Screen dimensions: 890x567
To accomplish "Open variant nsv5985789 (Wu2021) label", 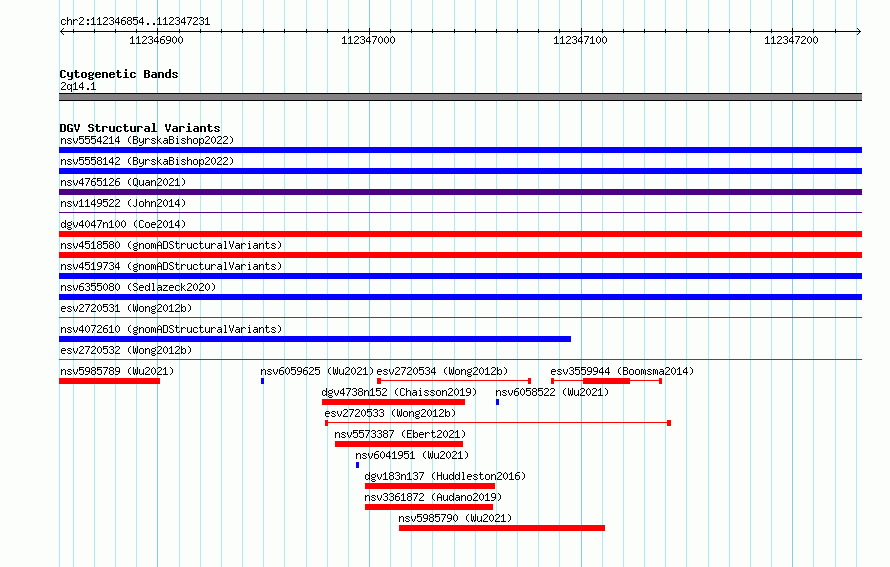I will point(117,371).
